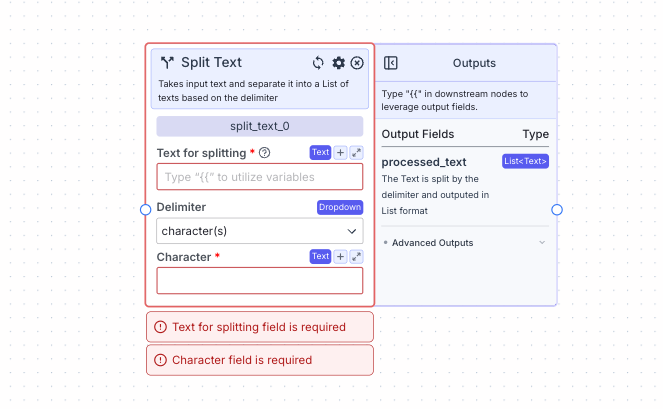Close the Split Text node

(357, 63)
